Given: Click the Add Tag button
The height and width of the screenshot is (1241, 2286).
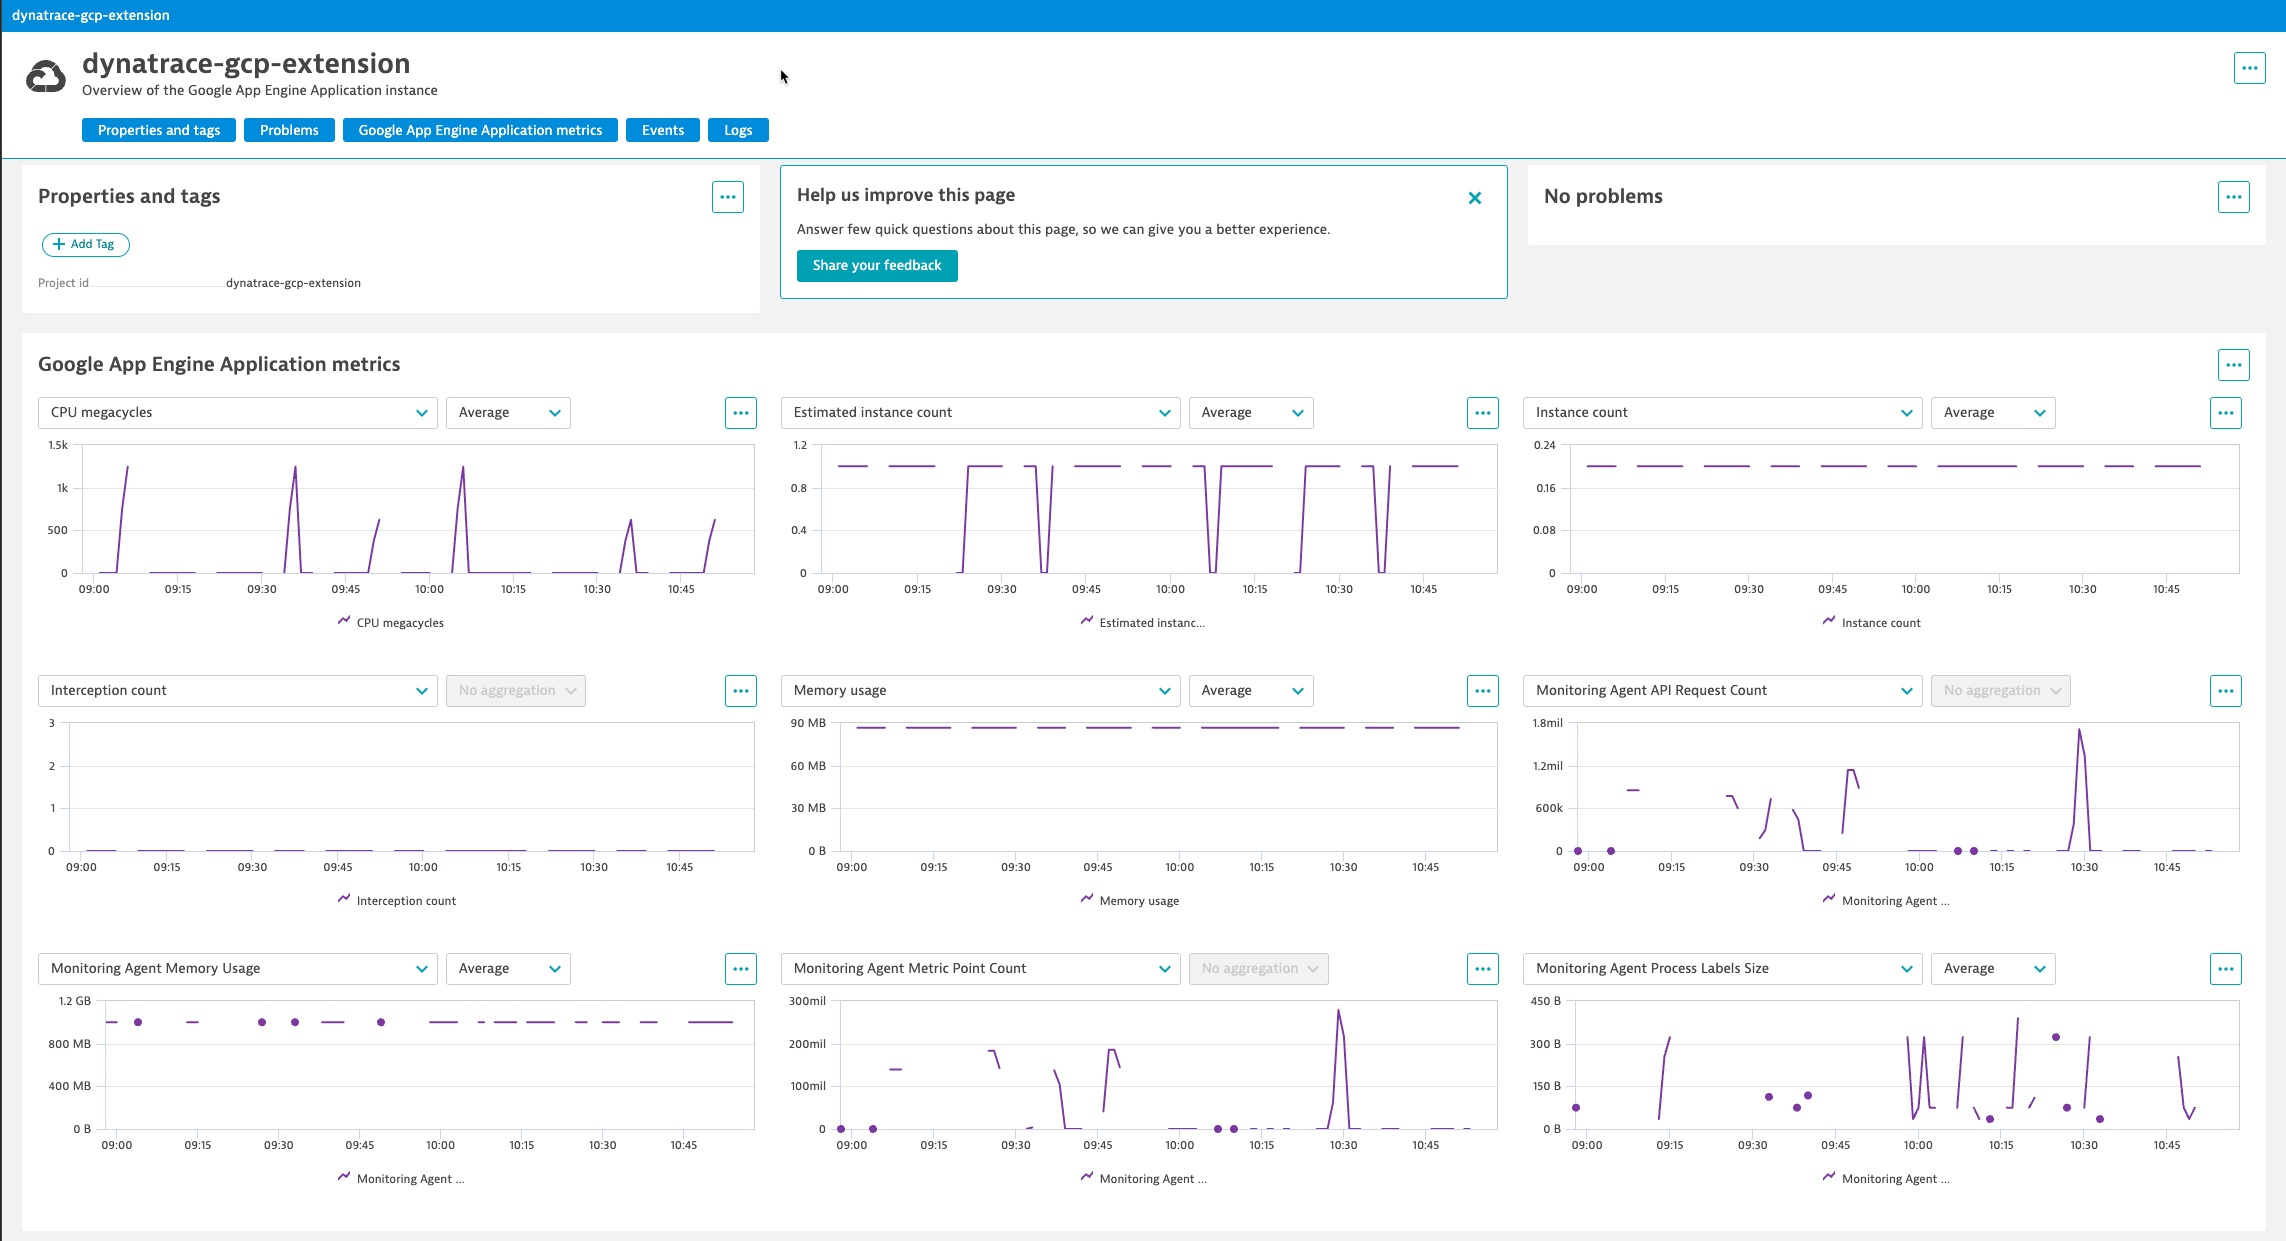Looking at the screenshot, I should point(85,244).
